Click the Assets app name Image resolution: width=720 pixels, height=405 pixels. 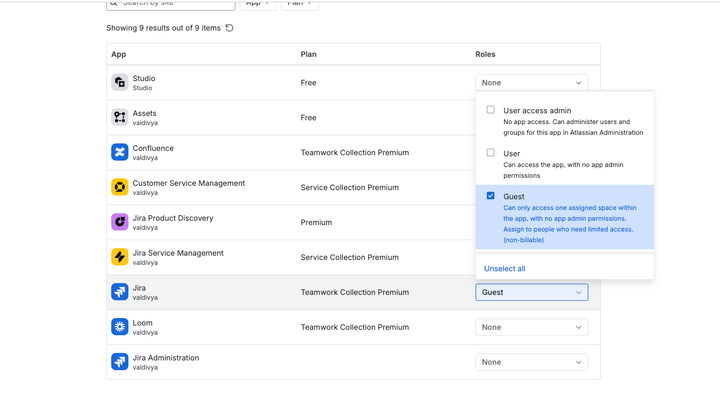click(144, 113)
